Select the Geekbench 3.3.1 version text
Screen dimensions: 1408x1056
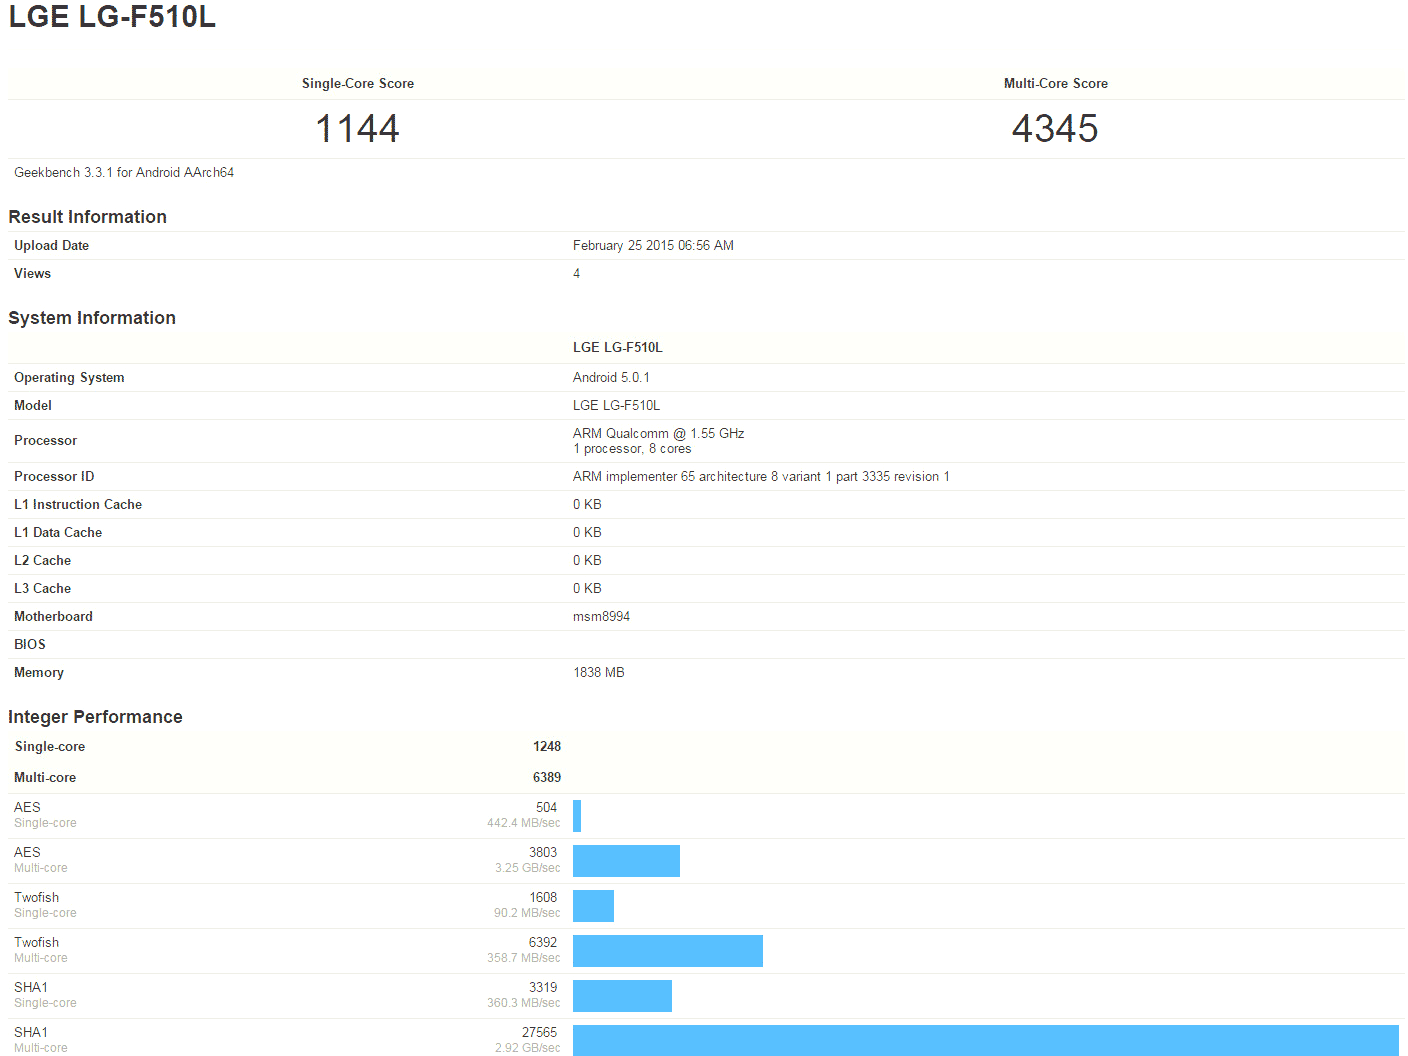pos(124,172)
